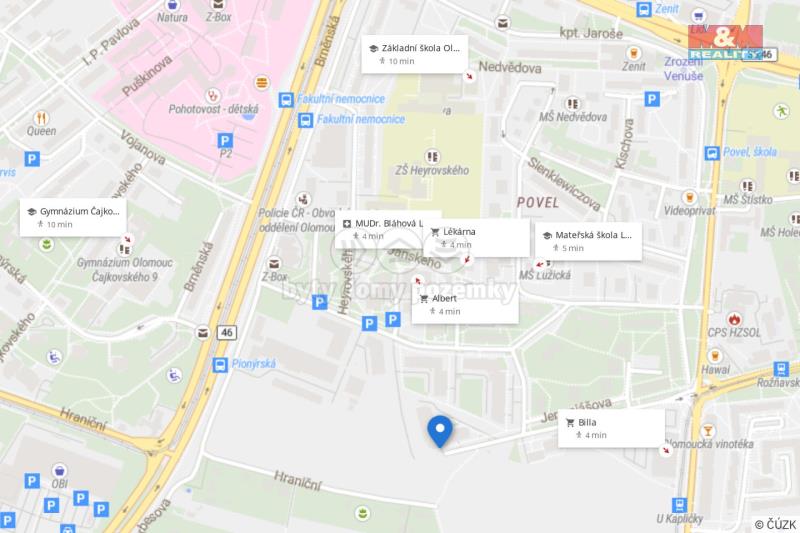Open the P2 hospital parking icon
This screenshot has height=533, width=800.
225,140
